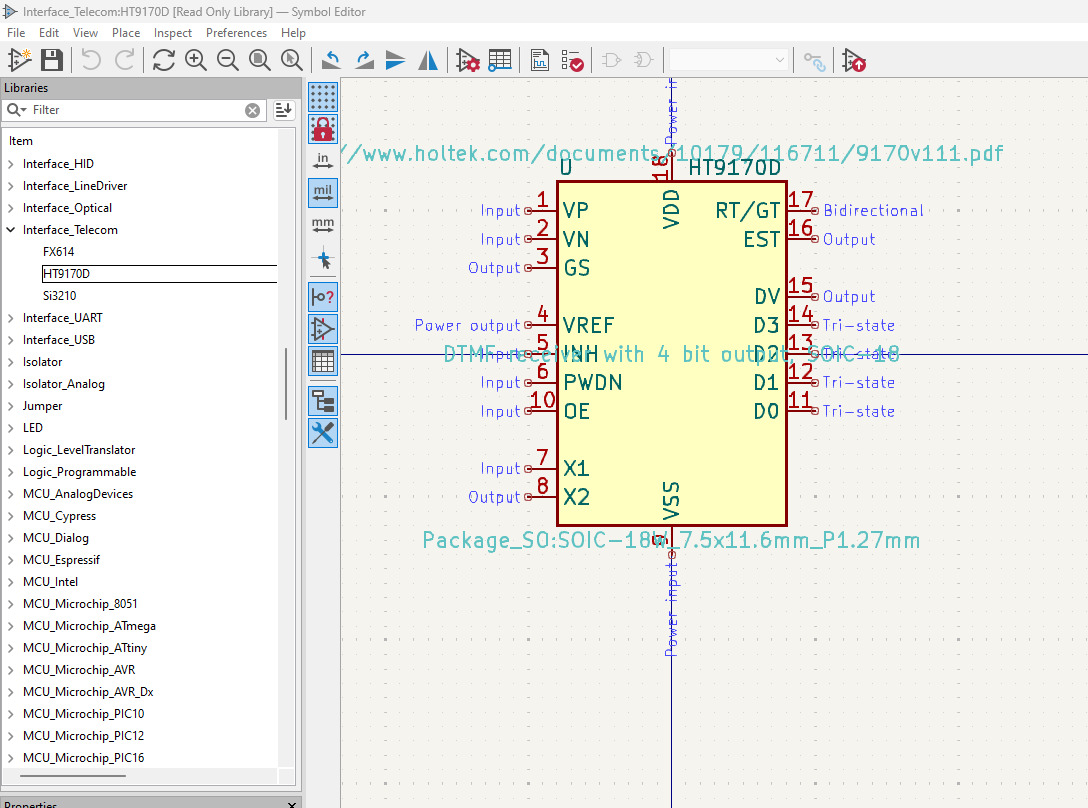Save changes using the floppy disk icon
The image size is (1088, 808).
coord(52,60)
